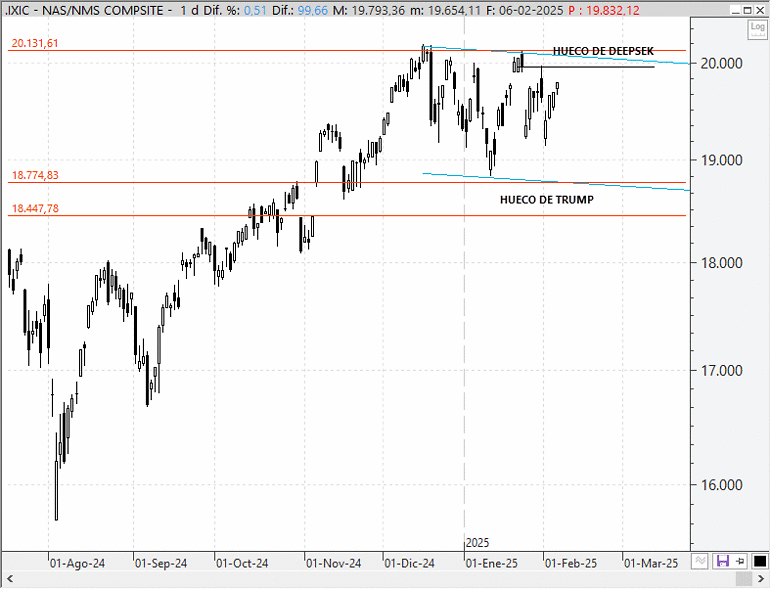This screenshot has height=589, width=771.
Task: Click the 01-Dic-24 date label
Action: click(409, 563)
